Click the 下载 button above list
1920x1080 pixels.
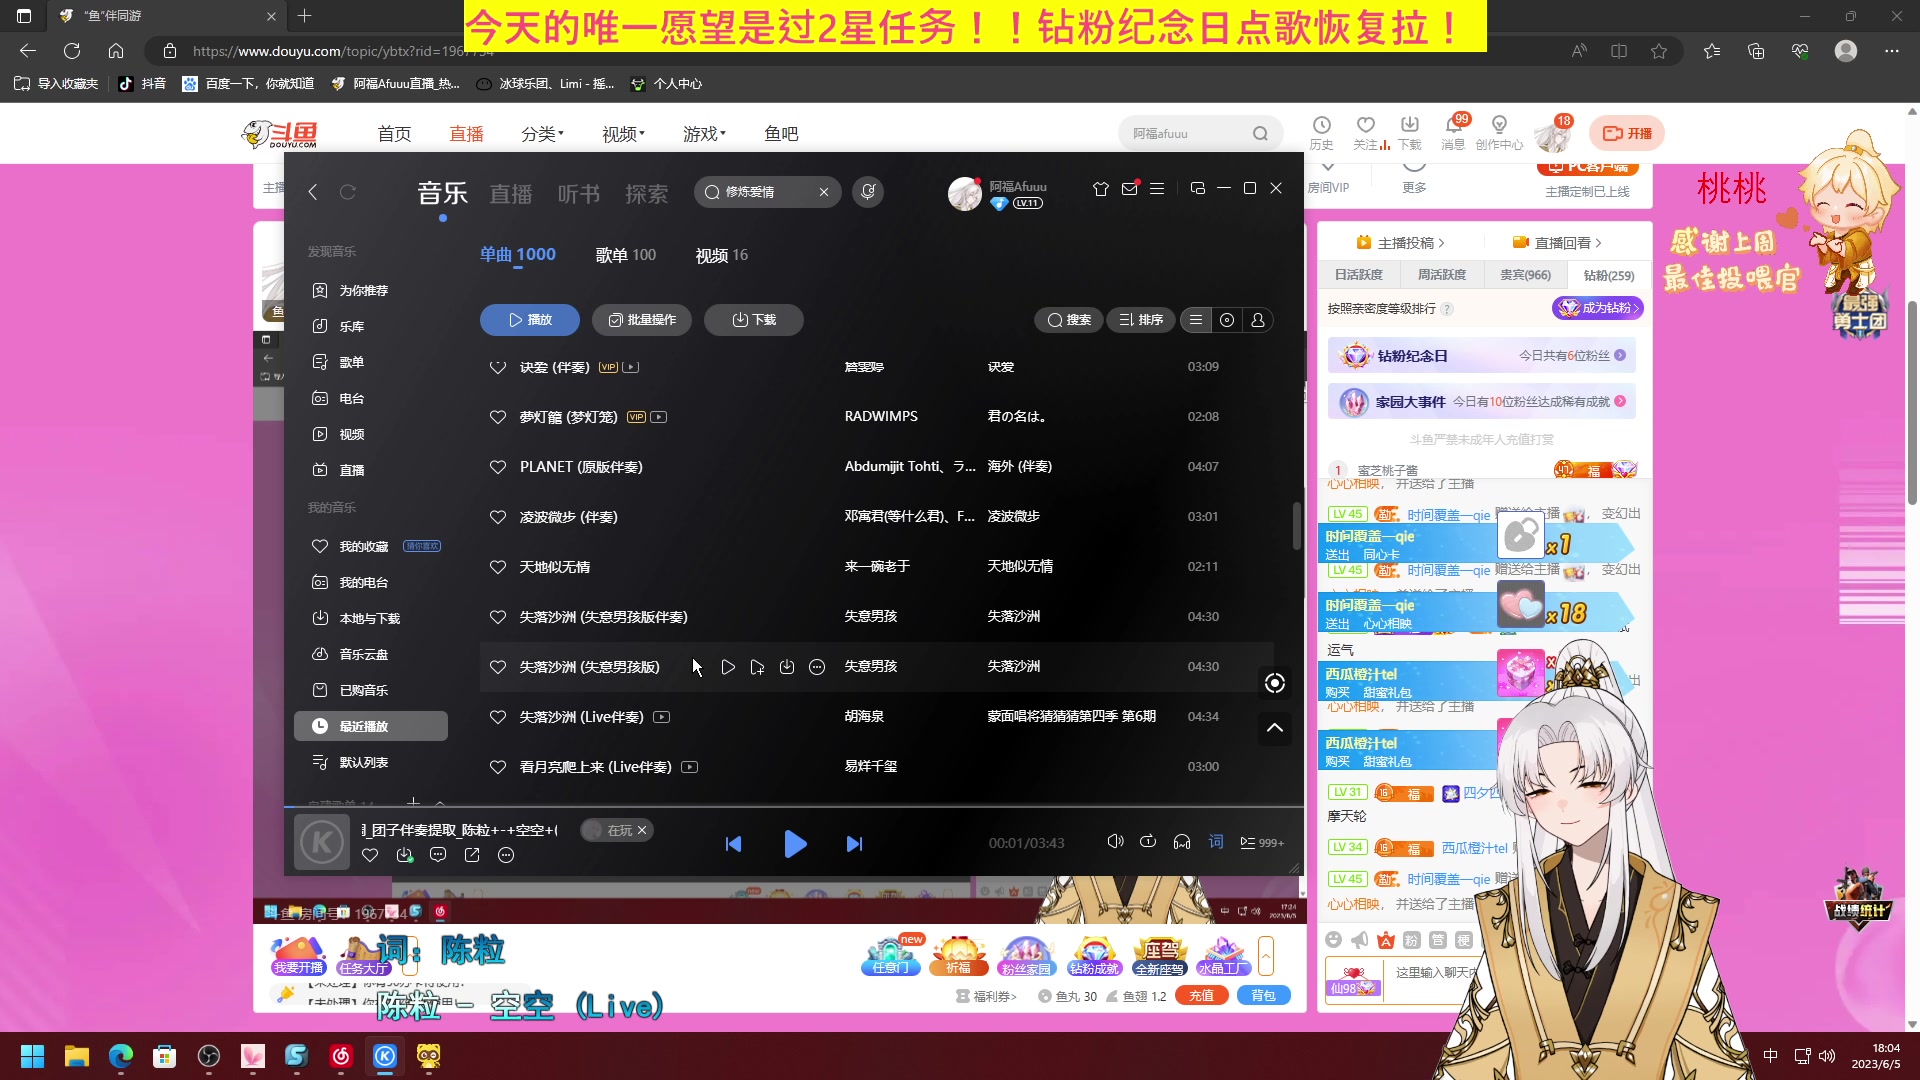[x=754, y=320]
